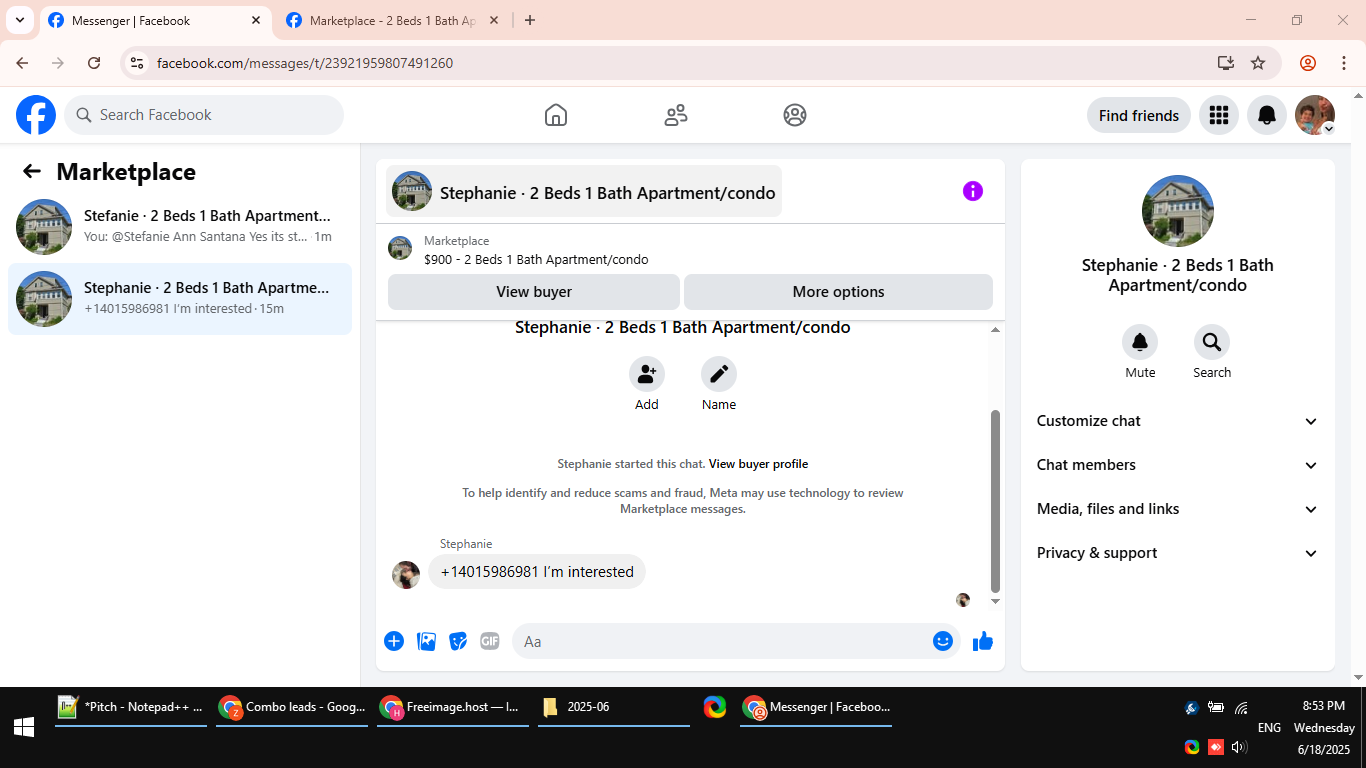
Task: Expand Media, files and links section
Action: pyautogui.click(x=1178, y=509)
